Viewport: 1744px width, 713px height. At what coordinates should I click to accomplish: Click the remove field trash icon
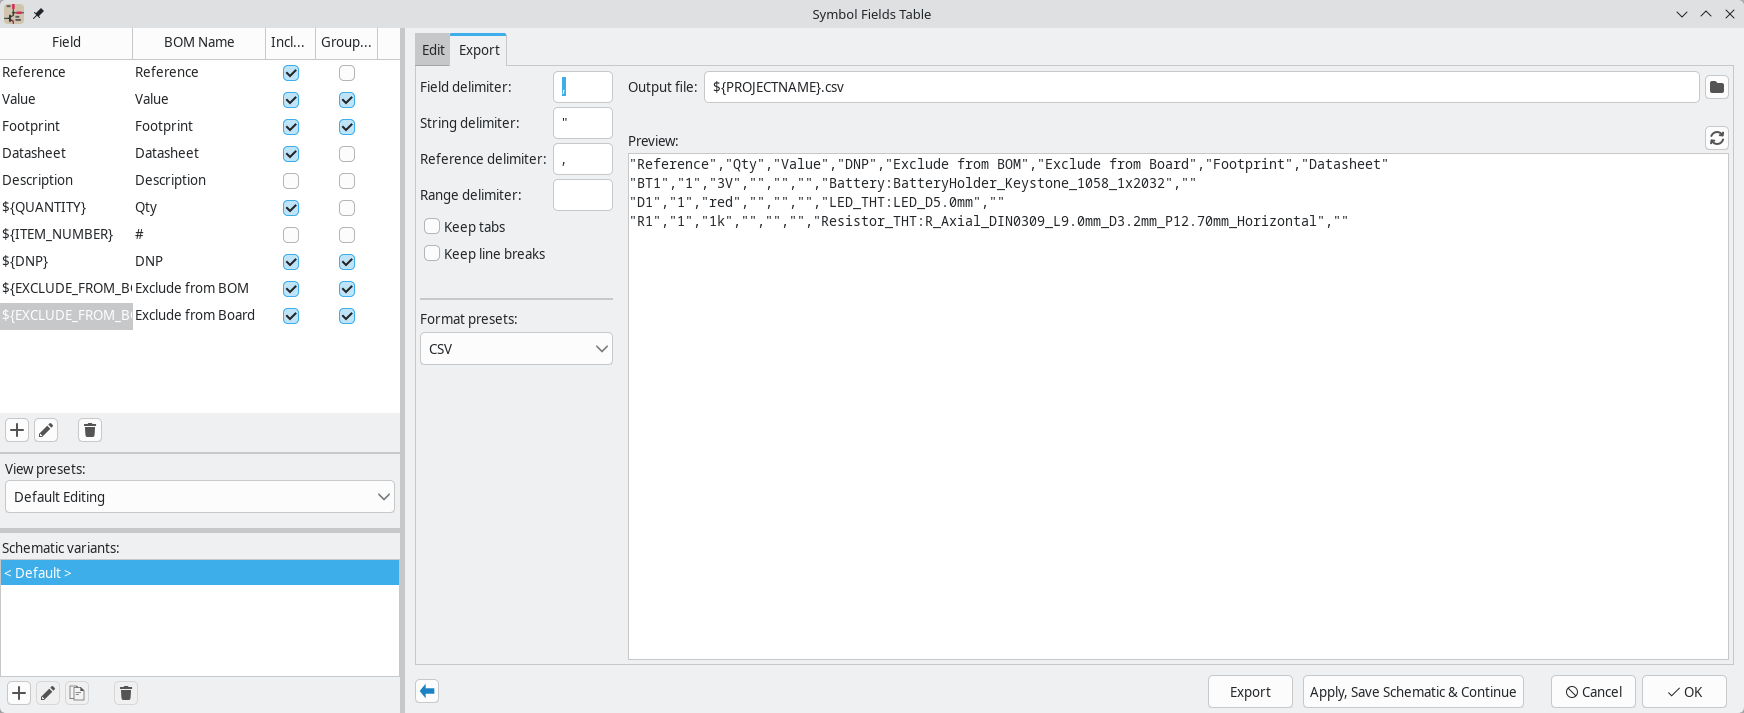[x=90, y=430]
